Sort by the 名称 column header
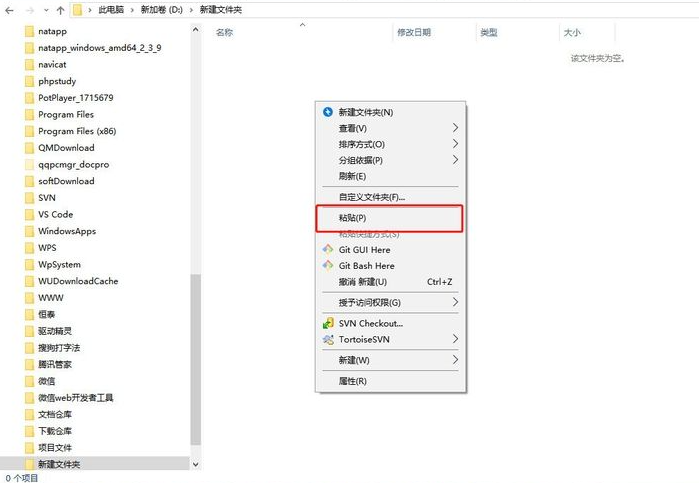Viewport: 699px width, 483px height. pos(224,32)
